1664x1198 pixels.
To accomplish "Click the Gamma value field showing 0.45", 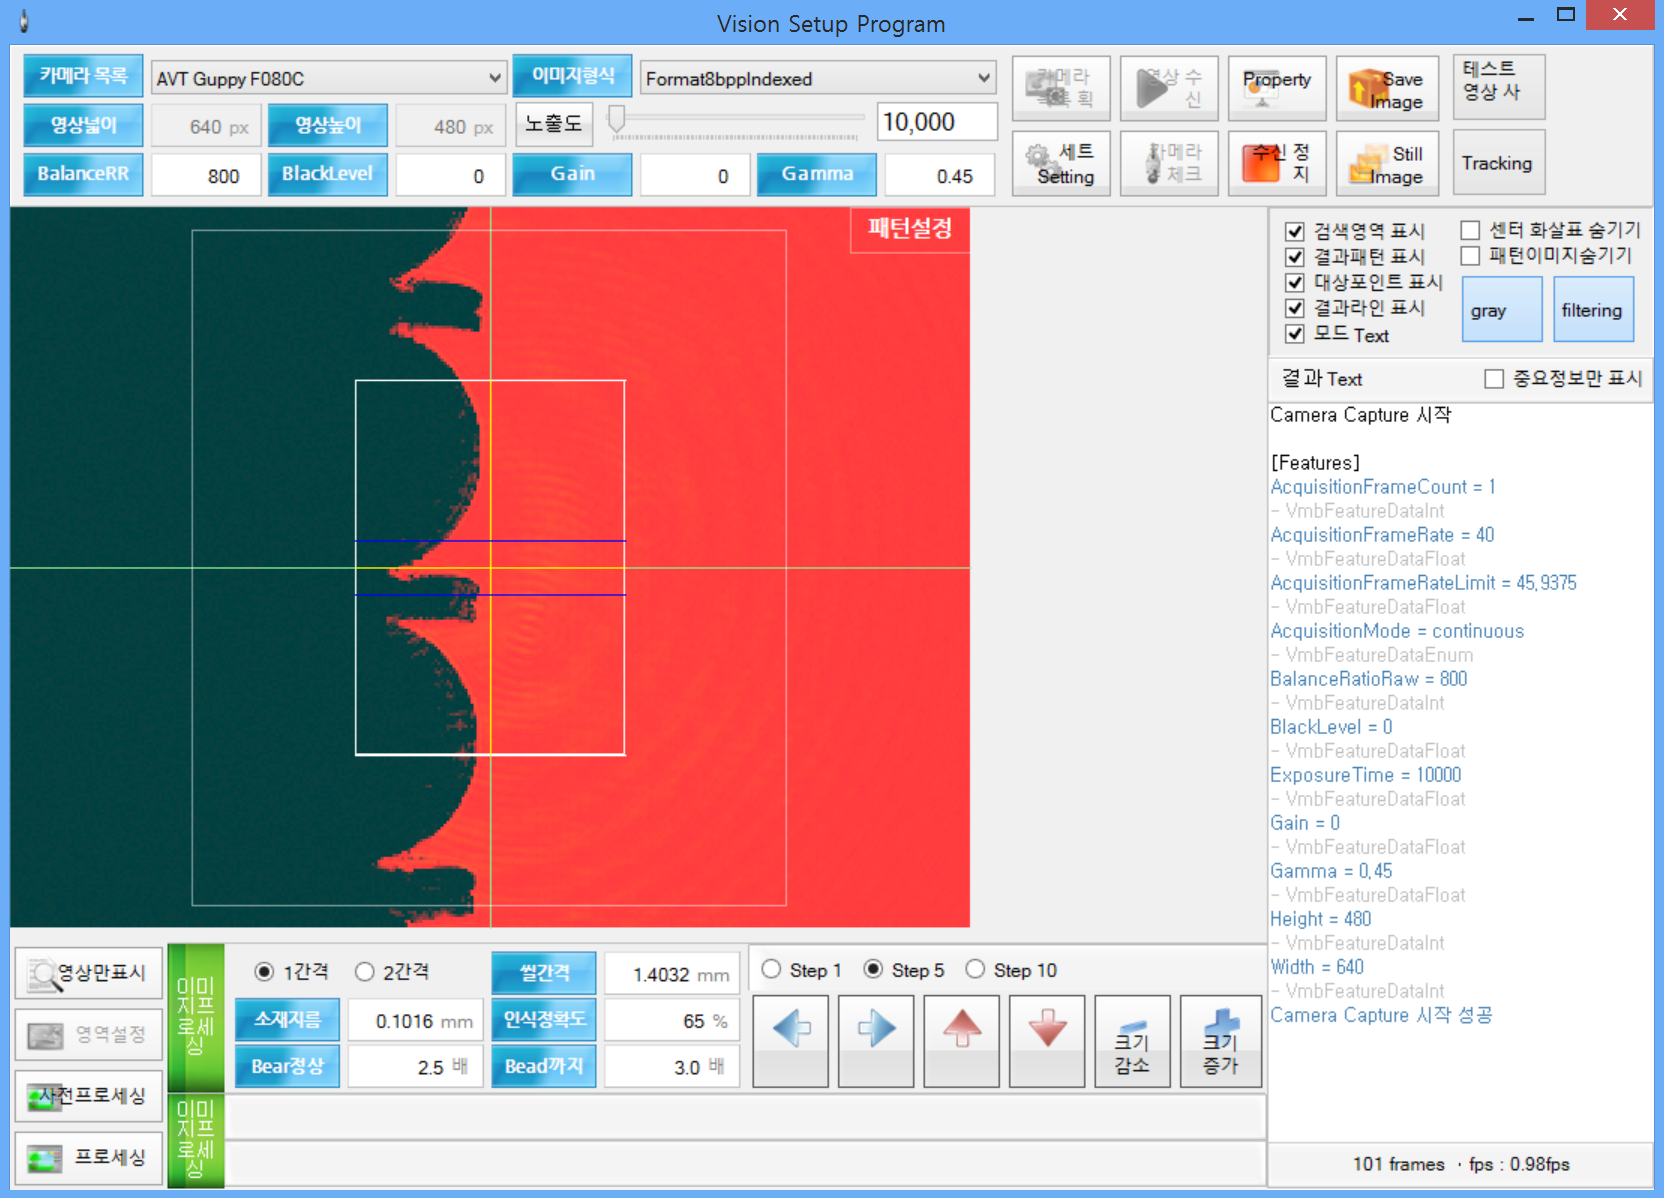I will (x=940, y=176).
